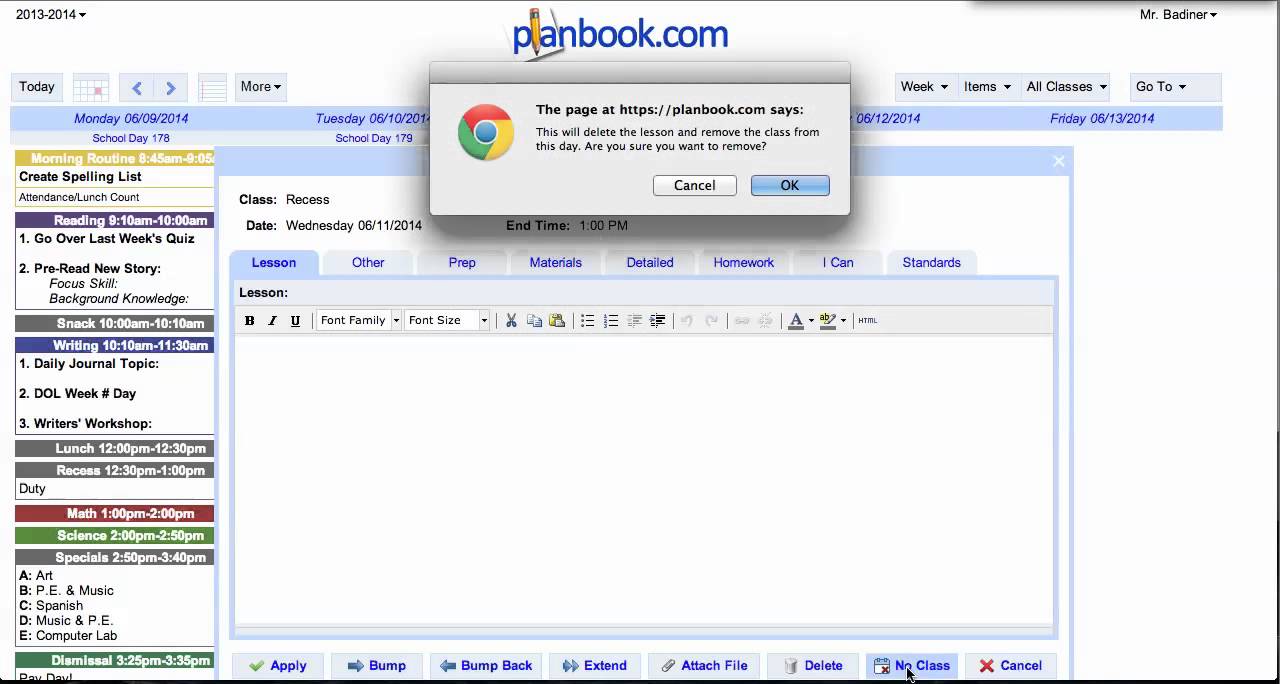The height and width of the screenshot is (684, 1280).
Task: Click the Indent icon
Action: pos(657,321)
